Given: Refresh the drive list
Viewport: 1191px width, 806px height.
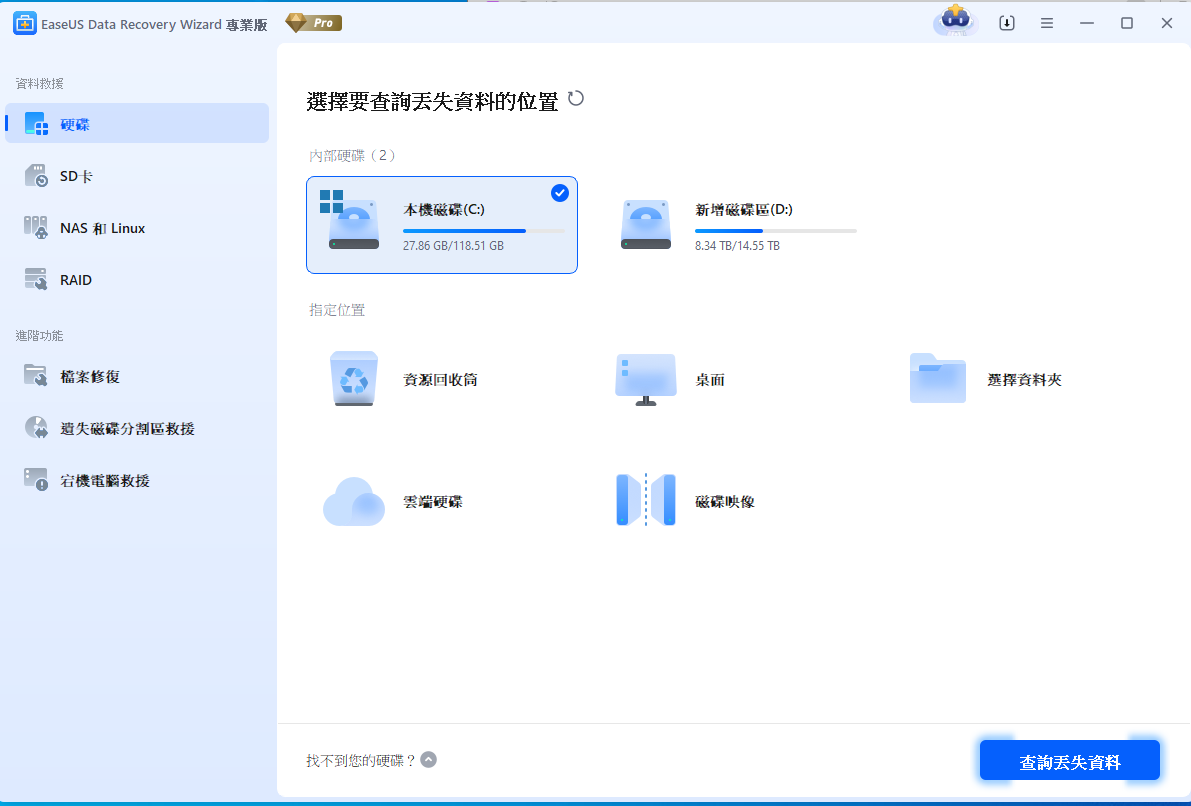Looking at the screenshot, I should [577, 99].
